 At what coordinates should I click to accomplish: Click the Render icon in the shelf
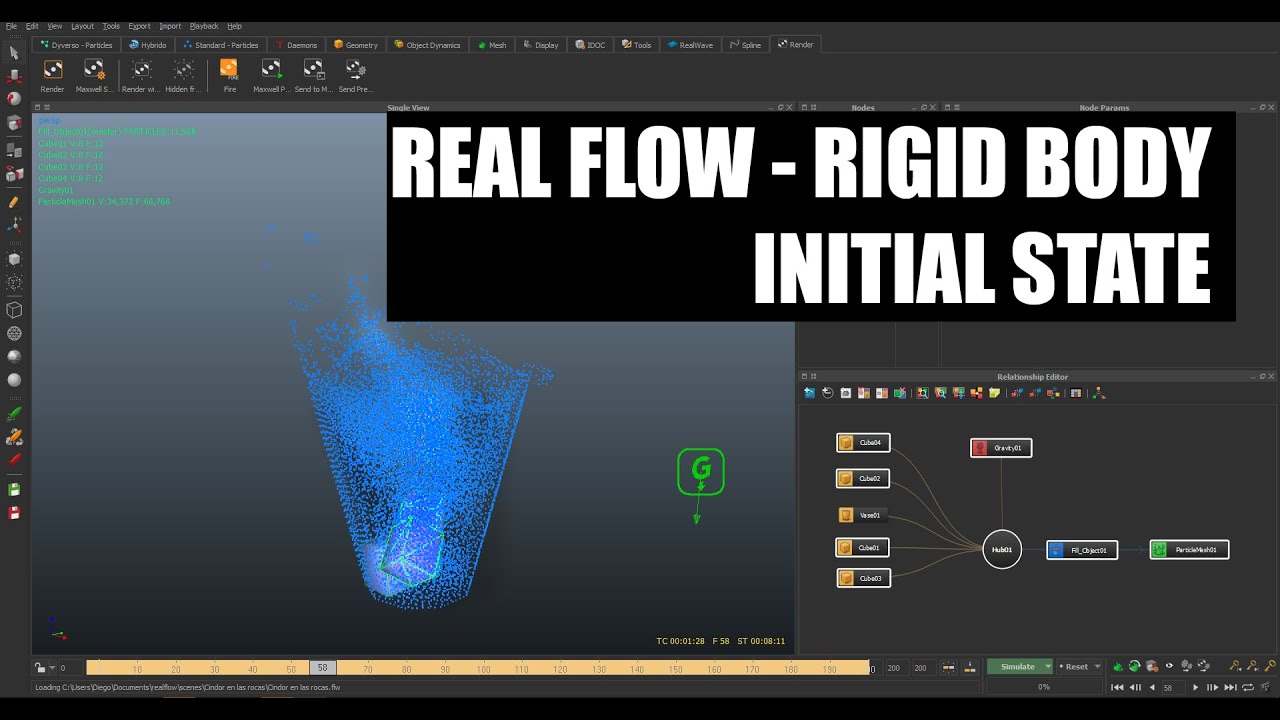click(52, 69)
